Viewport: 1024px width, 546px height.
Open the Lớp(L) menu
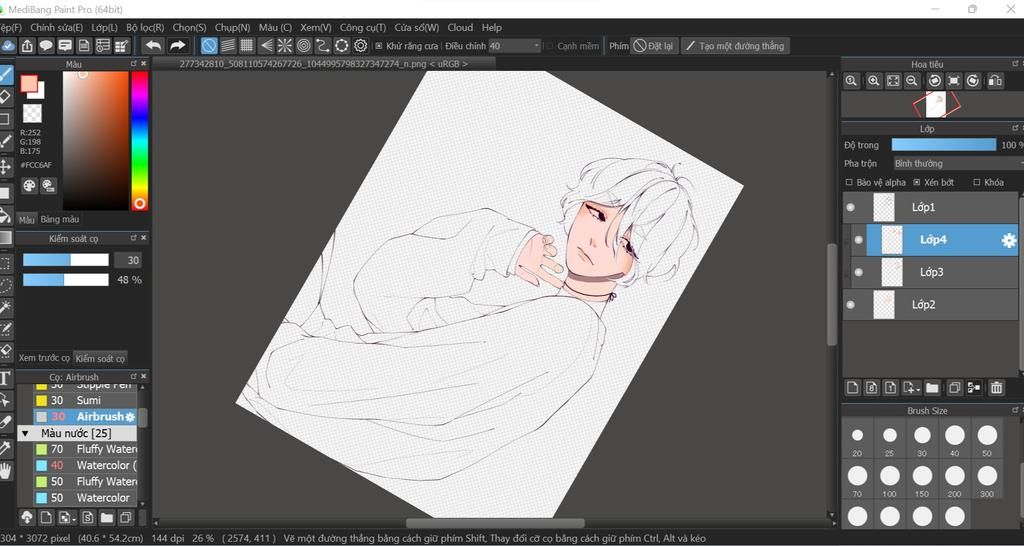pos(104,27)
